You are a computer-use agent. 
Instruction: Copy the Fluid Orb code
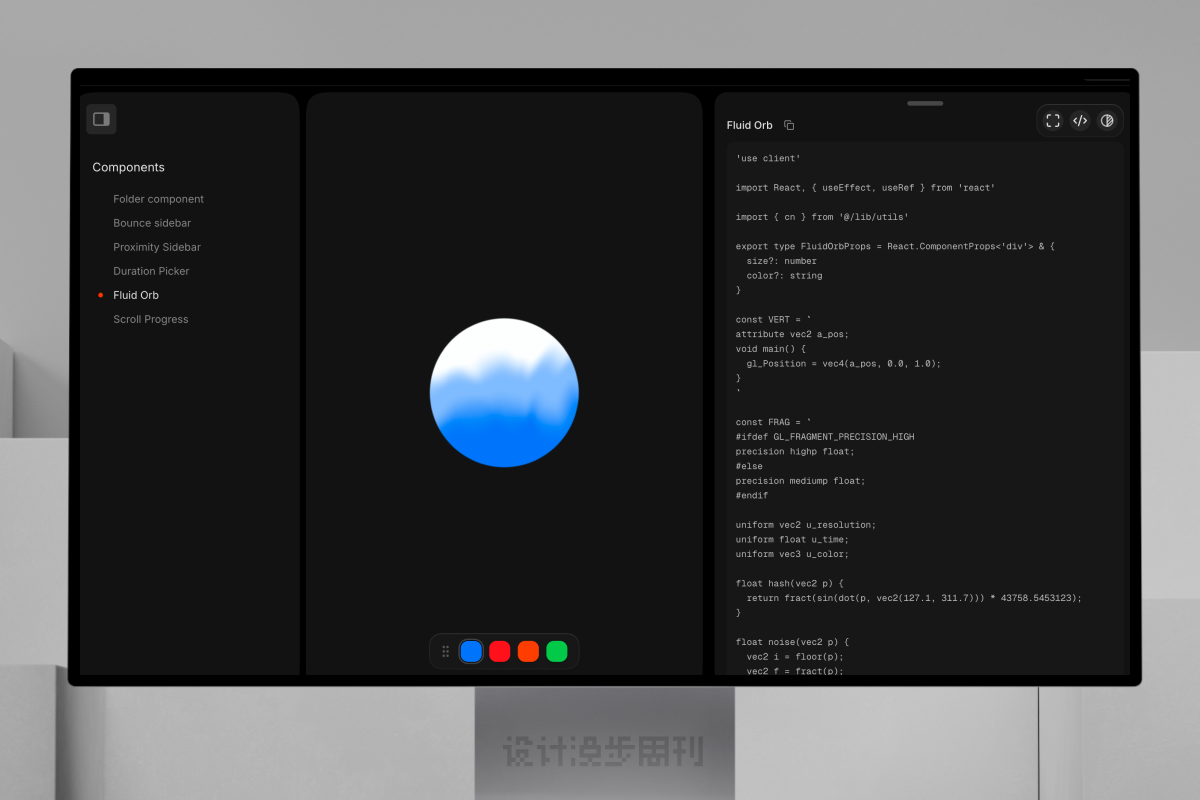pos(789,125)
